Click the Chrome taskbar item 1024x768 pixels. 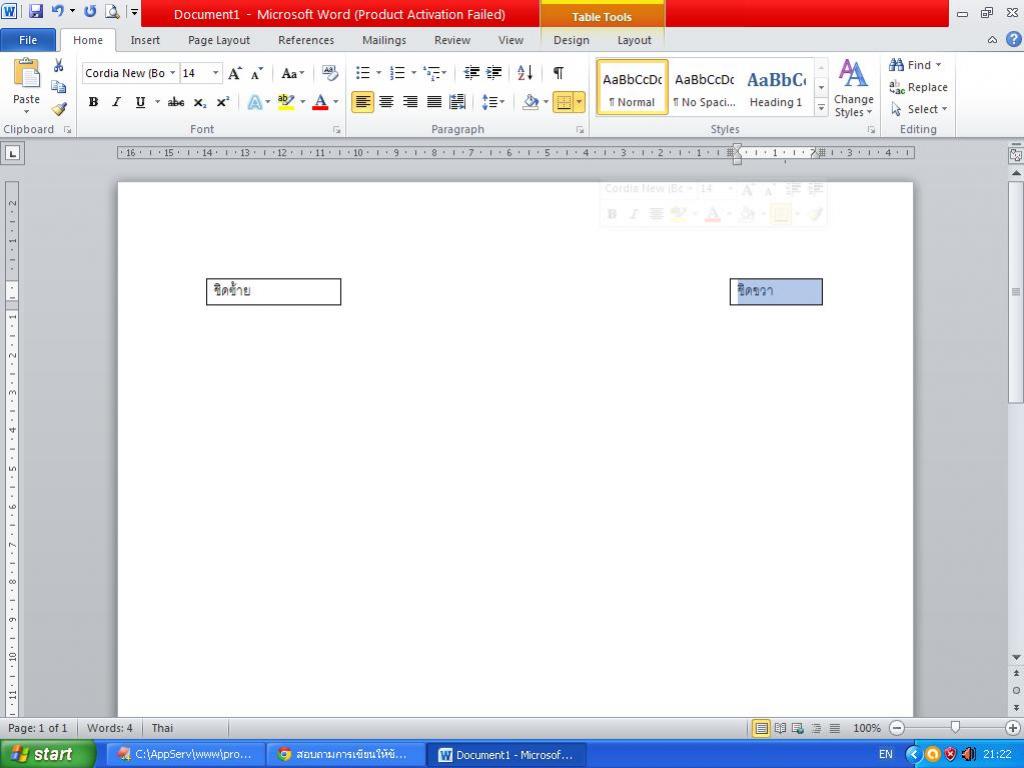click(344, 754)
